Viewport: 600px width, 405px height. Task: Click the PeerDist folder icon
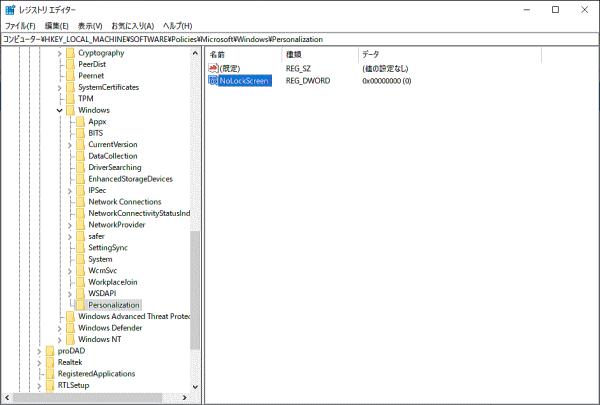70,64
